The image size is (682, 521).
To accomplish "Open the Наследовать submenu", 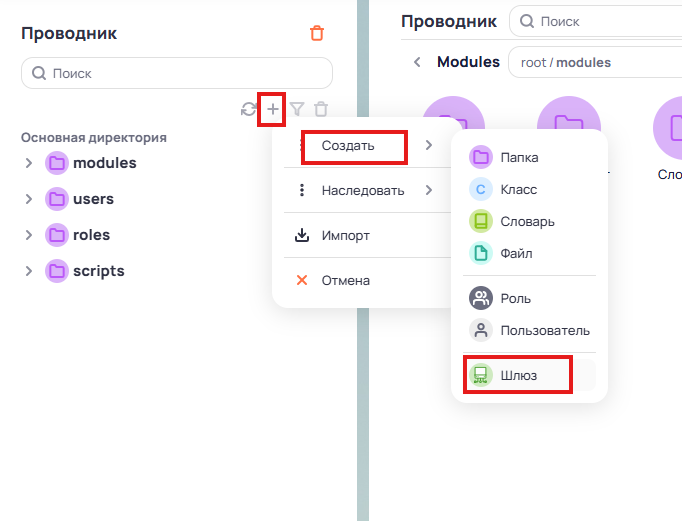I will tap(362, 190).
